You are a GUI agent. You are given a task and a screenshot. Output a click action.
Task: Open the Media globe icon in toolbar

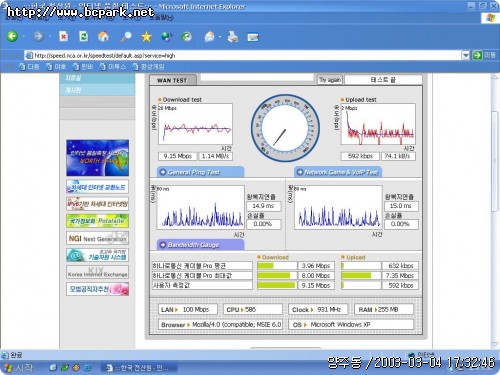[x=166, y=36]
